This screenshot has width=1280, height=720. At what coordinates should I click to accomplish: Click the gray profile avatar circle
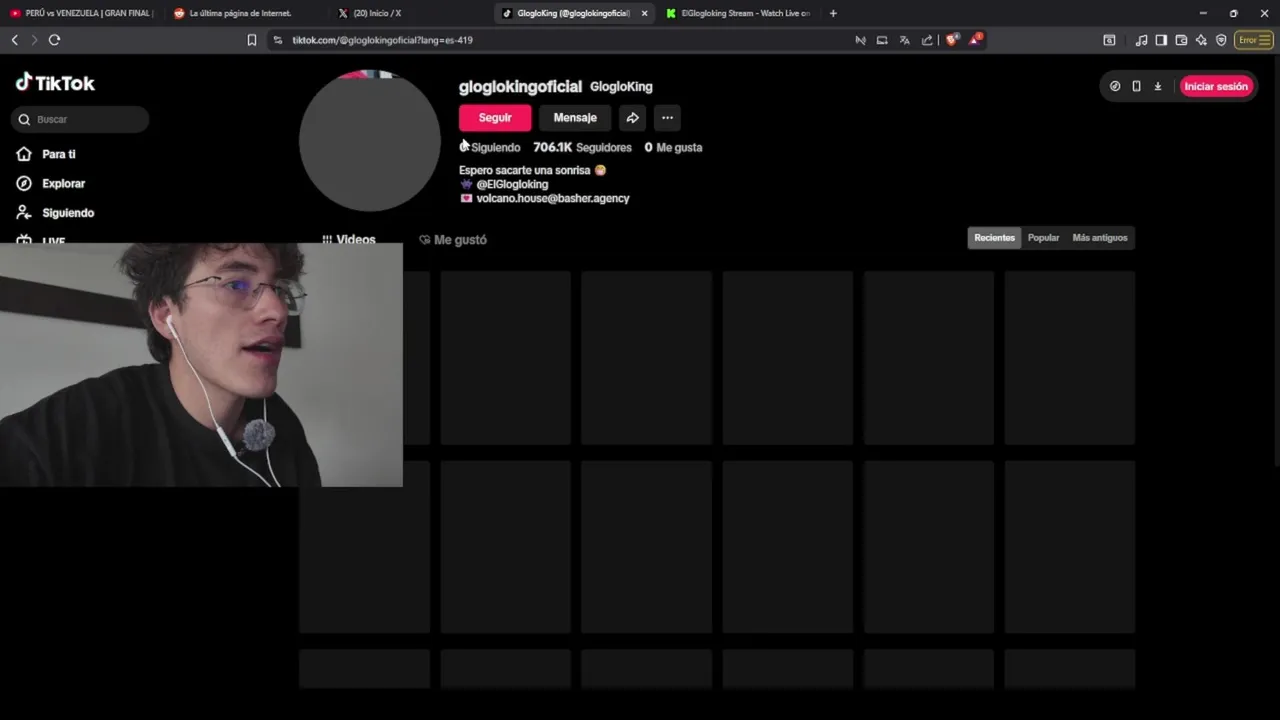[370, 141]
